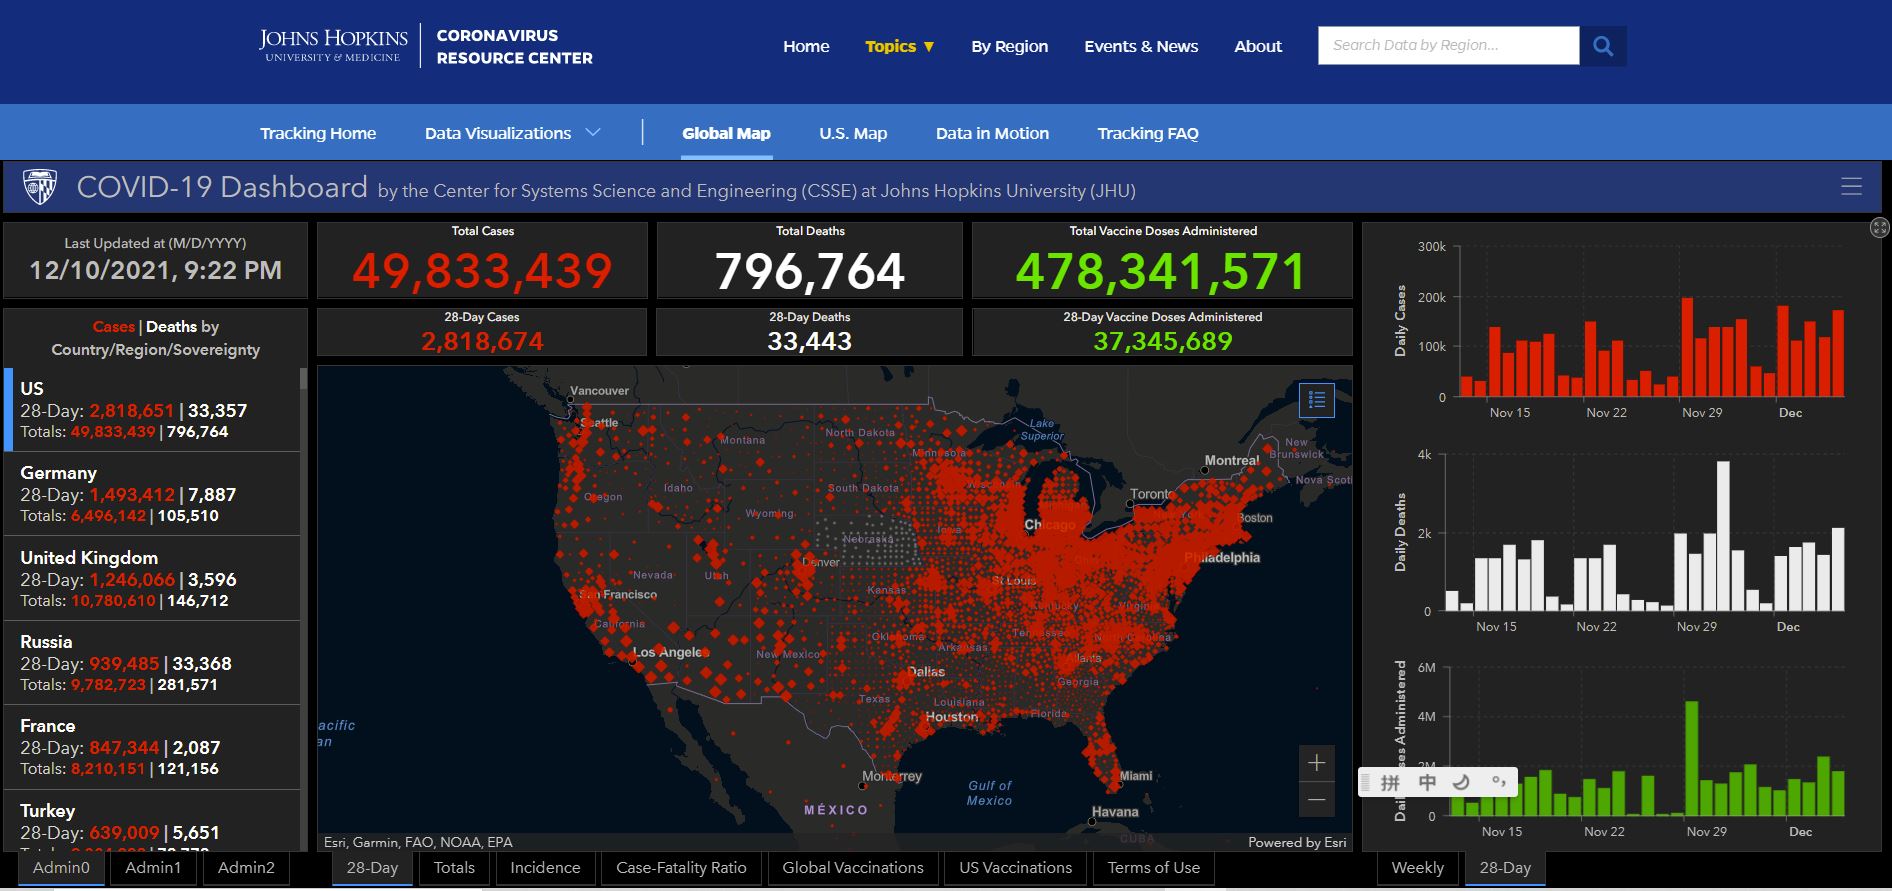Show the Case-Fatality Ratio tab
The image size is (1892, 891).
coord(681,868)
